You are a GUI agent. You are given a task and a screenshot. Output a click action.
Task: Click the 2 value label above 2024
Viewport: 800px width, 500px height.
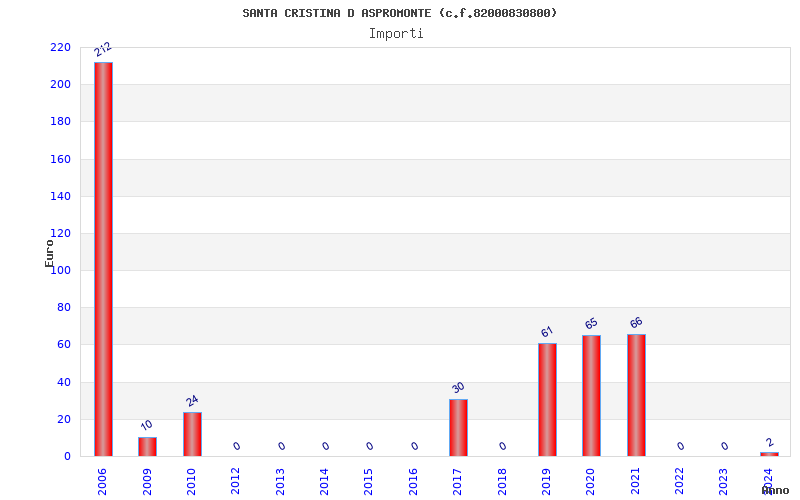[x=770, y=442]
